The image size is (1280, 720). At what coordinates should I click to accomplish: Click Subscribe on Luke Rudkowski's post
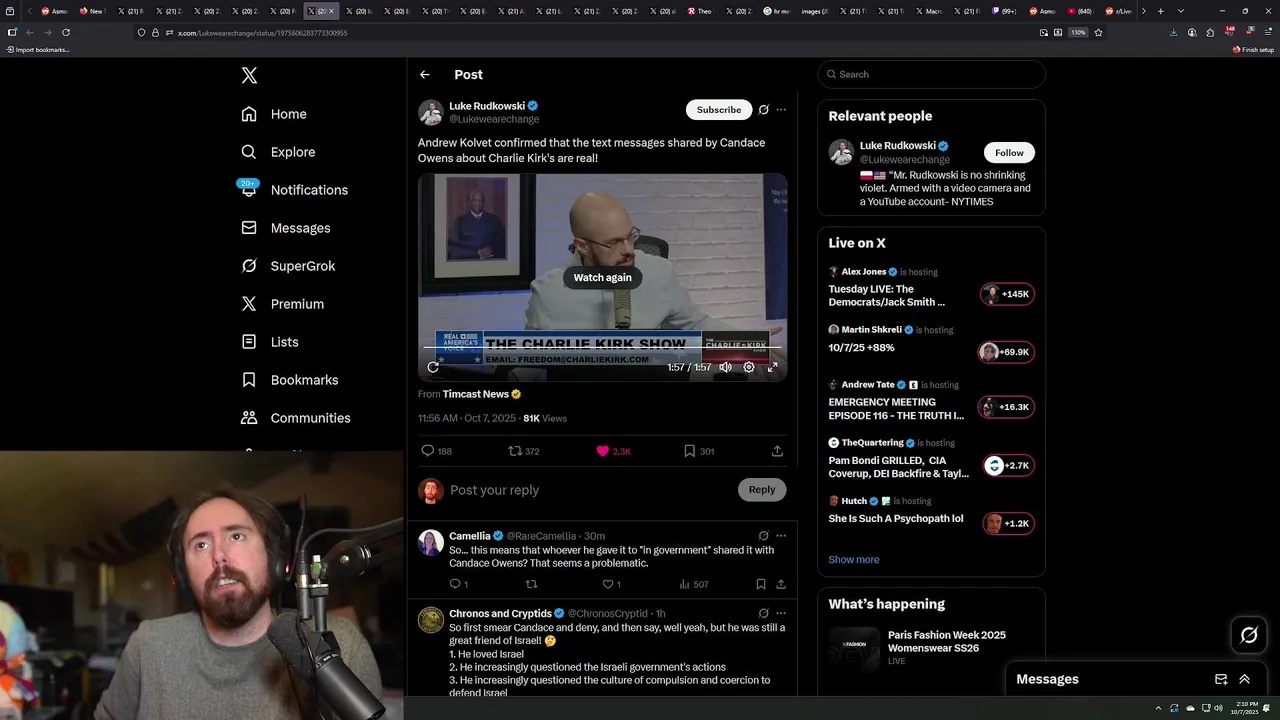point(719,110)
